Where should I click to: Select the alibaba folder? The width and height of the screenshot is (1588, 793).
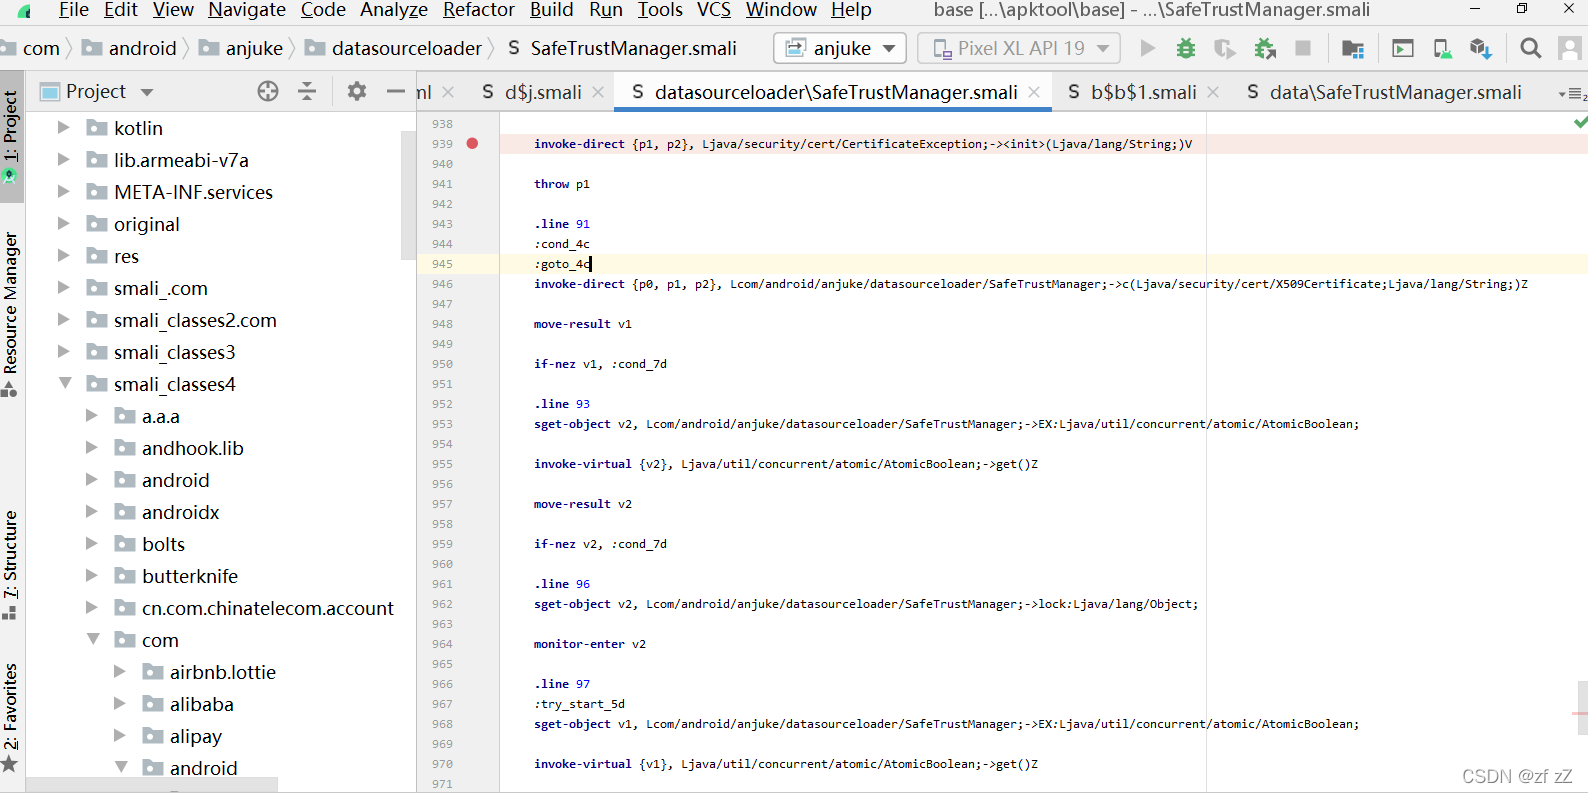[201, 704]
